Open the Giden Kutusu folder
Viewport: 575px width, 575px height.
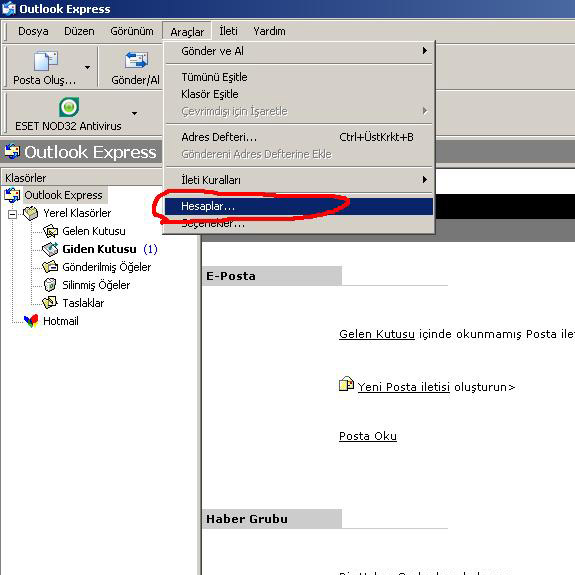pyautogui.click(x=99, y=249)
